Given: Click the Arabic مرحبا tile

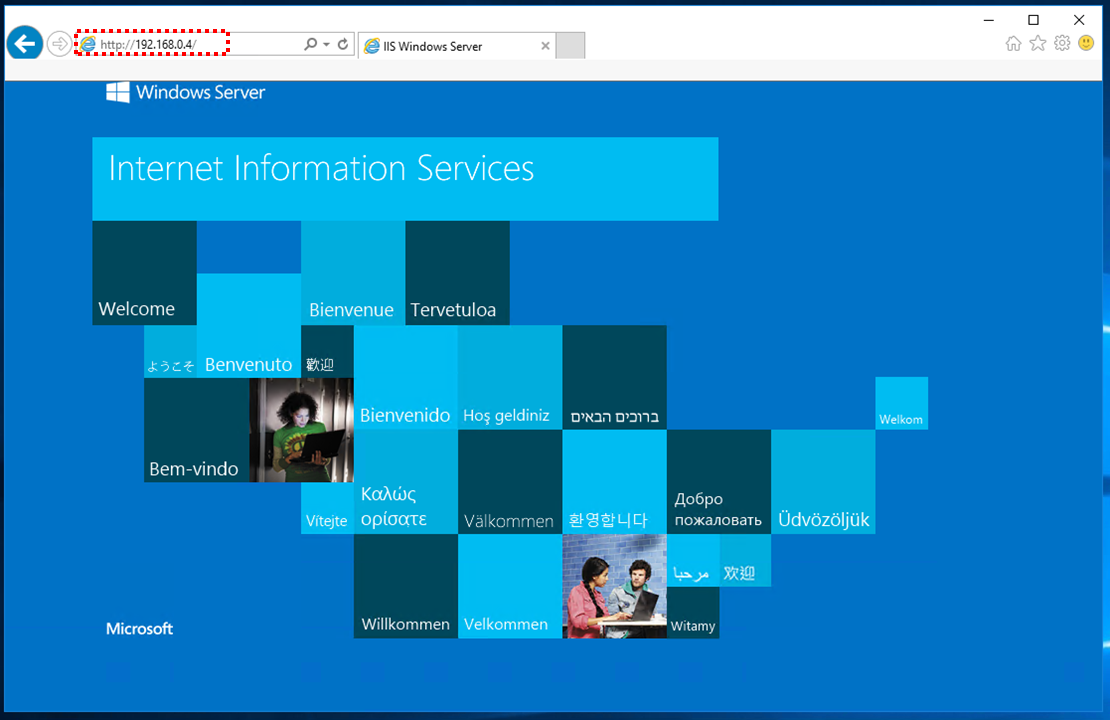Looking at the screenshot, I should pos(693,560).
